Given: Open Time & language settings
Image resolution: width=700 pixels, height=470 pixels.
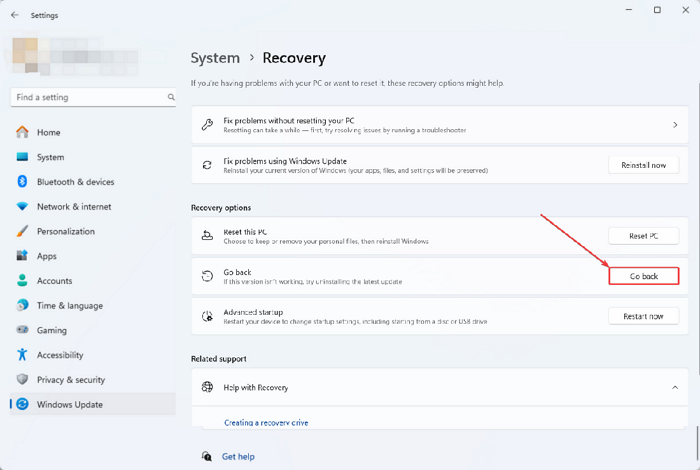Looking at the screenshot, I should pos(70,306).
